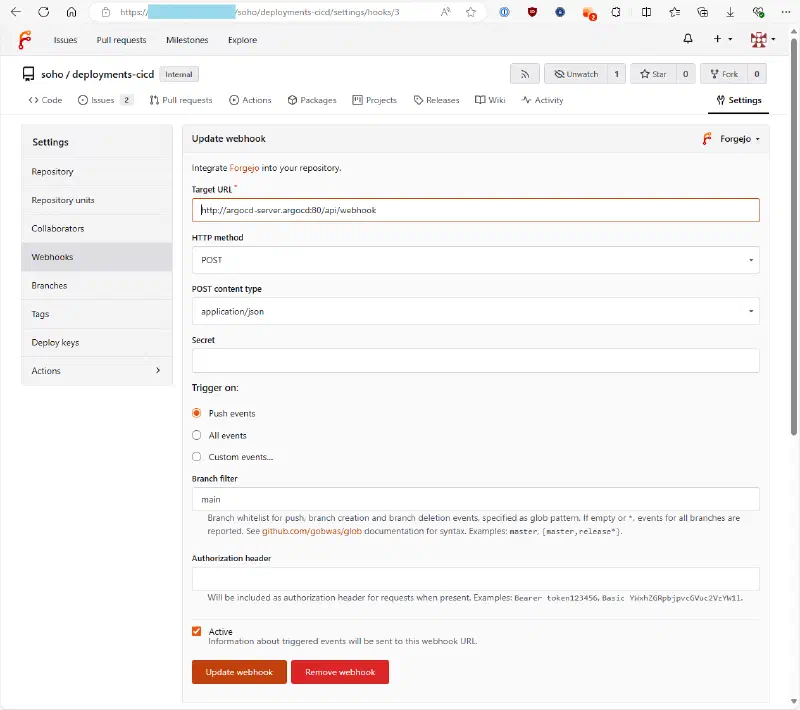Screen dimensions: 800x710
Task: Bookmark this page with the star icon
Action: 471,12
